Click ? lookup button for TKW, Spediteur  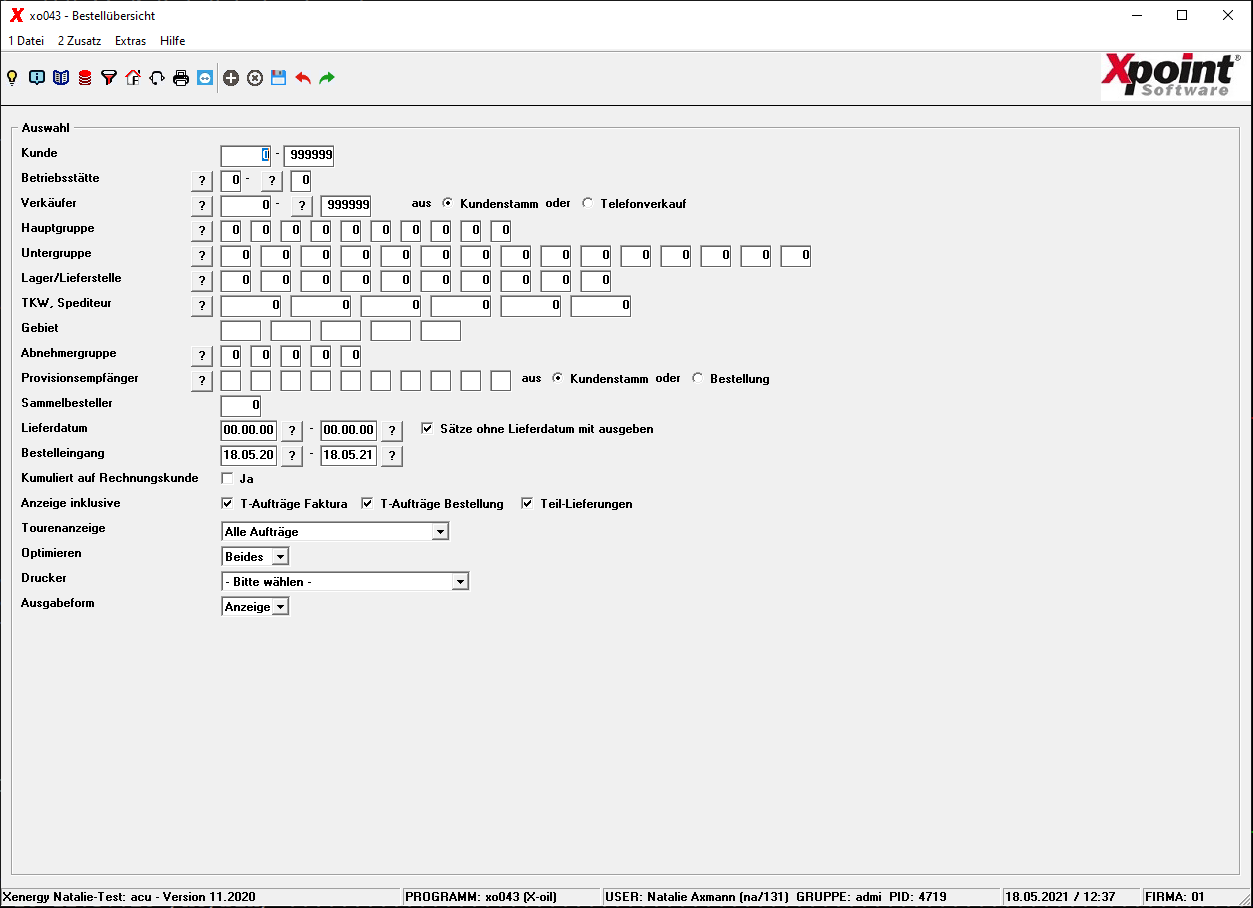coord(202,306)
